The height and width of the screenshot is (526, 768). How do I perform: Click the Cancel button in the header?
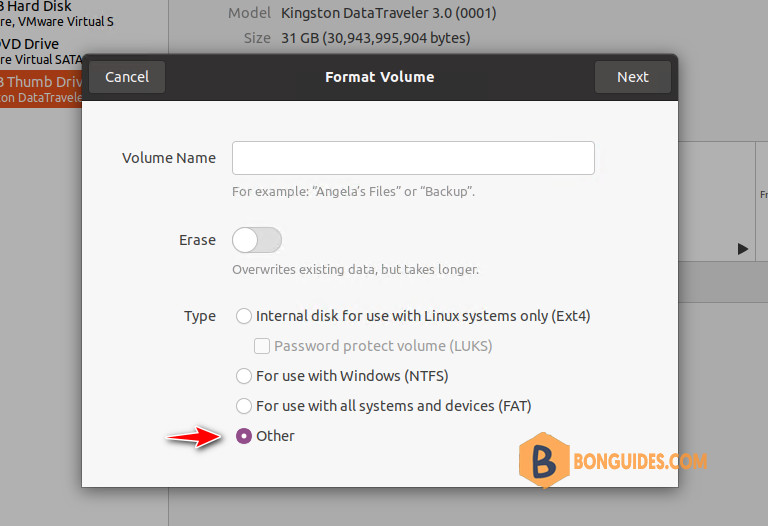(x=127, y=77)
